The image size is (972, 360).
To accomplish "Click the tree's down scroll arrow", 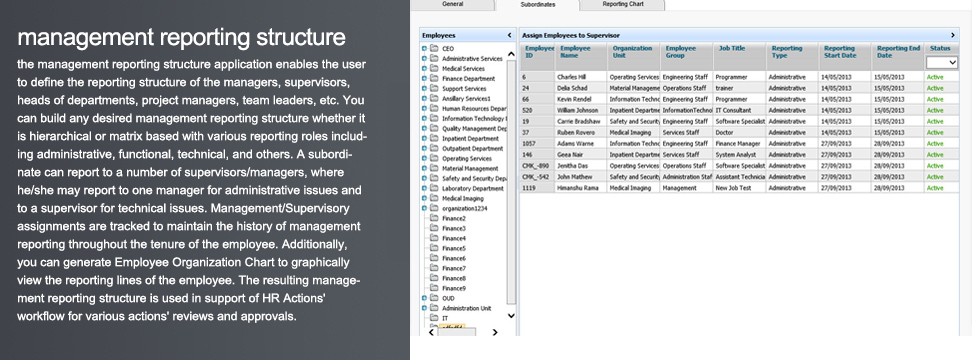I will [x=511, y=316].
